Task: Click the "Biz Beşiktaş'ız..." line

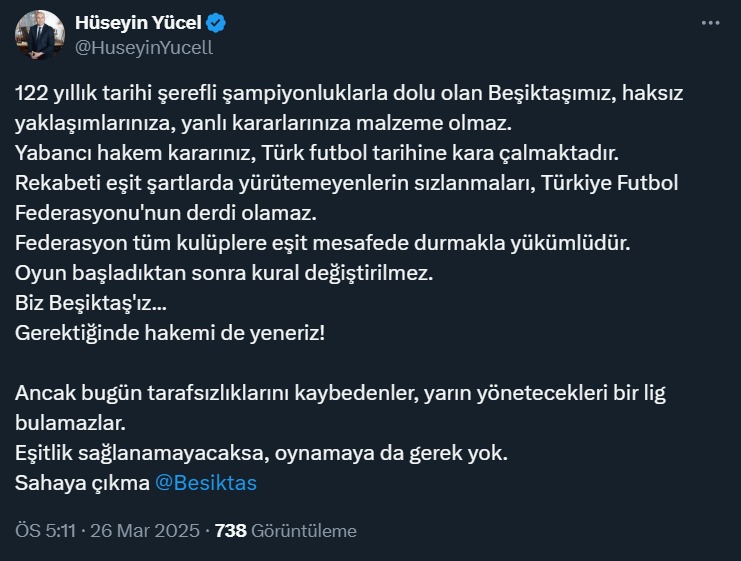Action: (84, 303)
